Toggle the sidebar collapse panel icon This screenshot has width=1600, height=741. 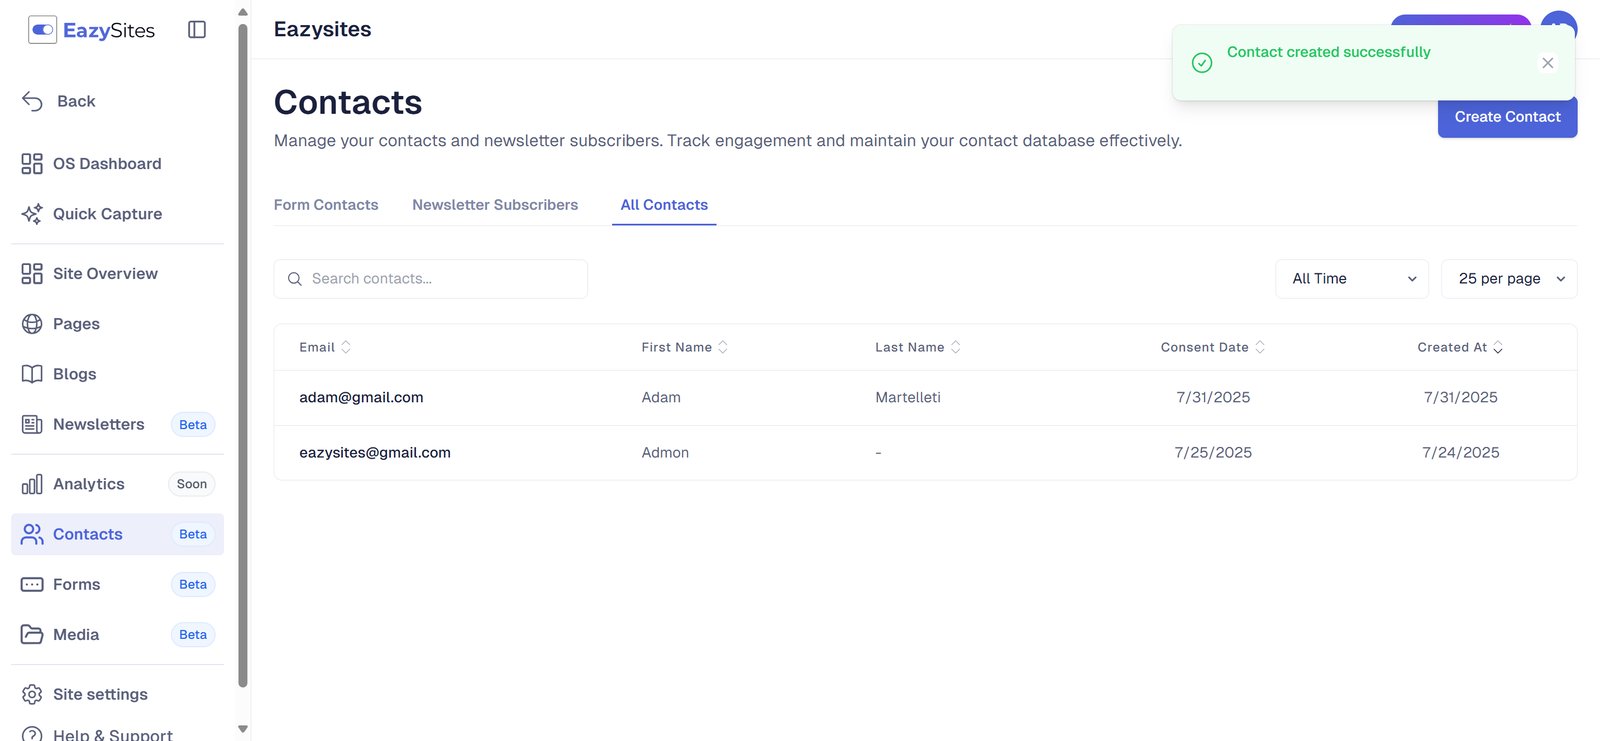pos(197,30)
